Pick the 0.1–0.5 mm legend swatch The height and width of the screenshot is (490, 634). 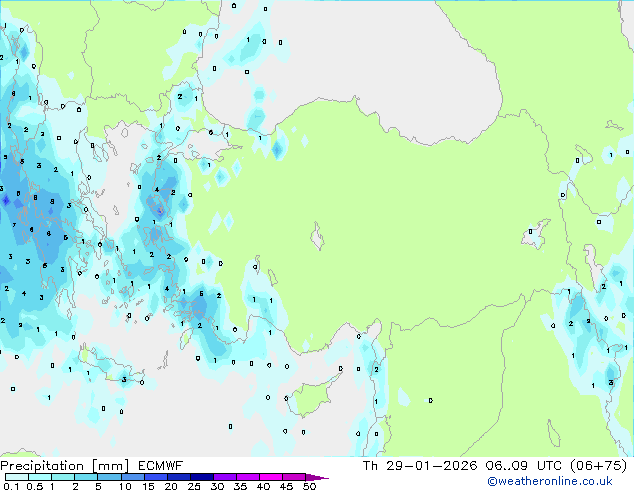pyautogui.click(x=17, y=477)
